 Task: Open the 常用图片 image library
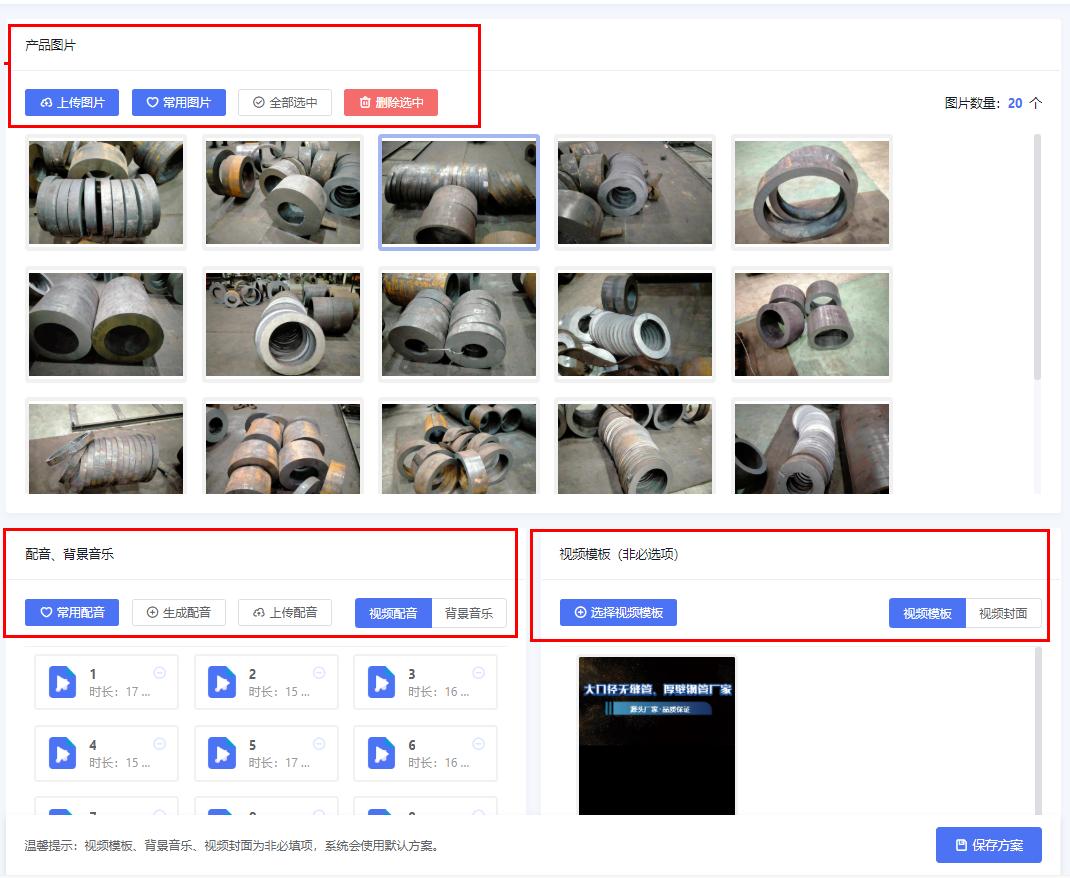click(x=179, y=102)
